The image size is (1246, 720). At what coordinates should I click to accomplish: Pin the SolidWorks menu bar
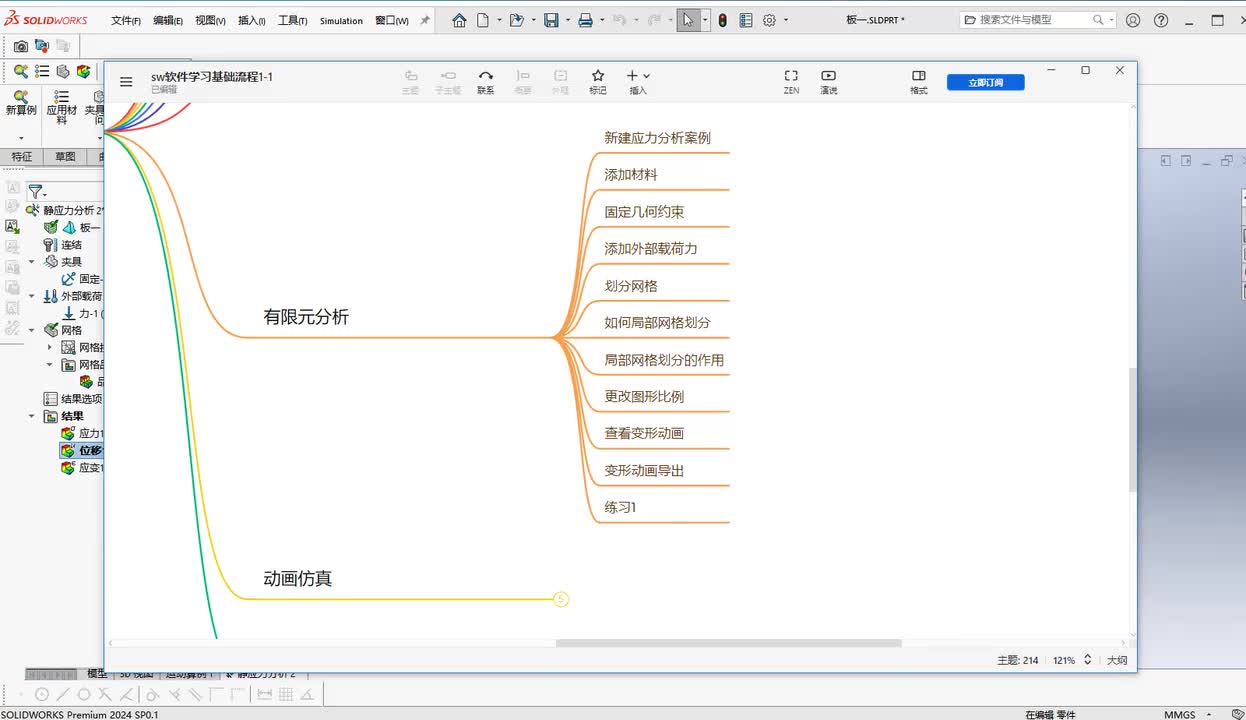pyautogui.click(x=424, y=20)
